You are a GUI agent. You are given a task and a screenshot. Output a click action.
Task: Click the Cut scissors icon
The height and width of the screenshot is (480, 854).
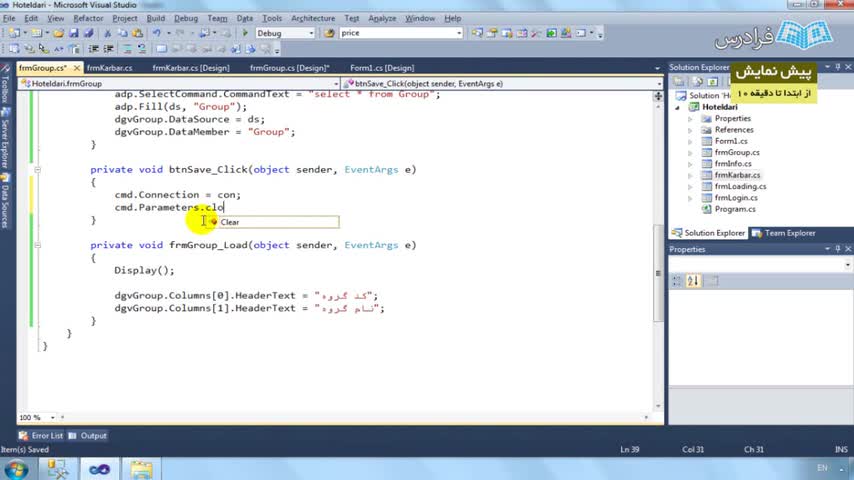tap(107, 33)
